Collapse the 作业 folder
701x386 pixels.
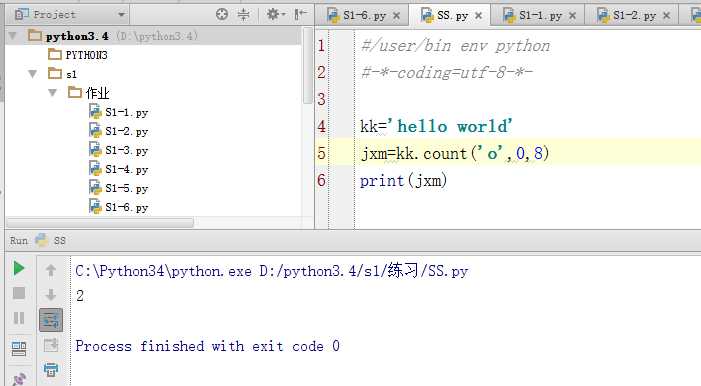53,93
